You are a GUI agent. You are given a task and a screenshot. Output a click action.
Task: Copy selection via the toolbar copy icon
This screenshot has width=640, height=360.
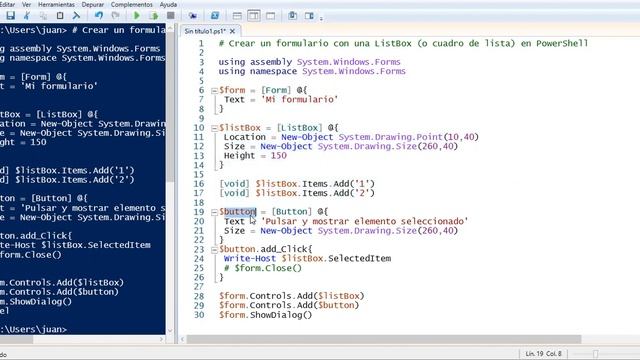click(43, 16)
